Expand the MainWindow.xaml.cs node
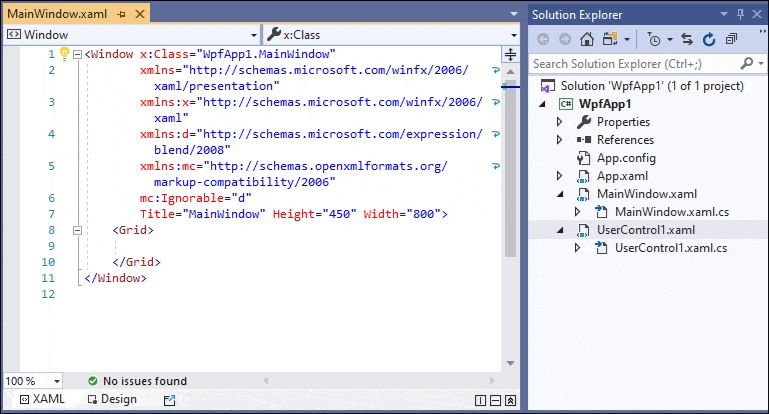 click(578, 212)
